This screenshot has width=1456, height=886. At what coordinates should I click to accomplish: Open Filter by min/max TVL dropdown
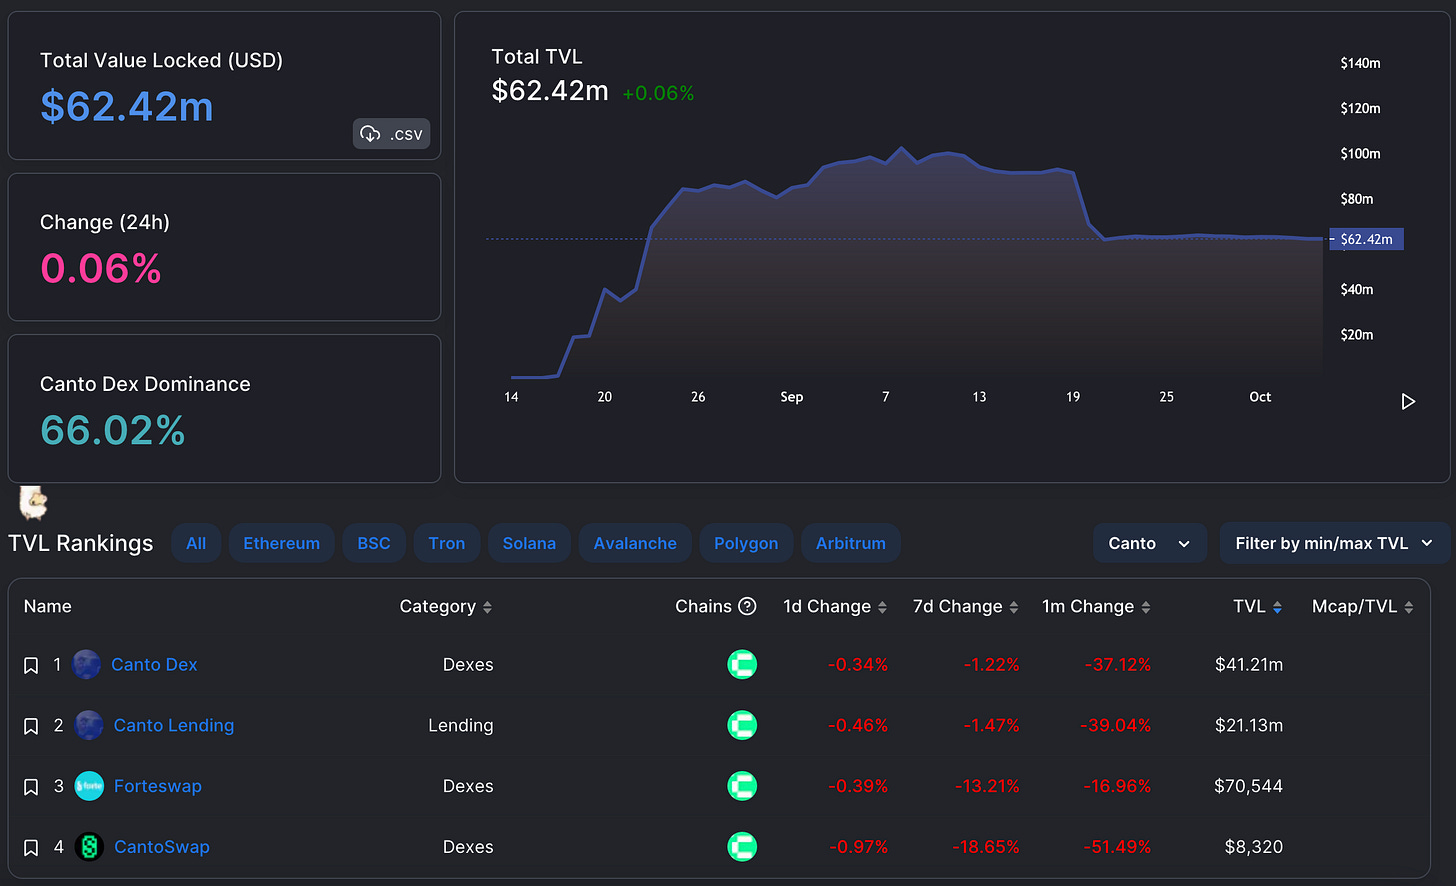tap(1335, 543)
